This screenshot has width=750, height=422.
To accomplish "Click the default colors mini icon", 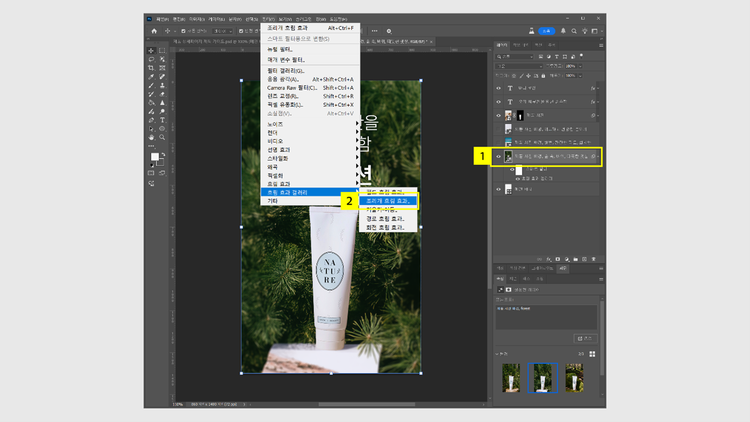I will tap(152, 166).
